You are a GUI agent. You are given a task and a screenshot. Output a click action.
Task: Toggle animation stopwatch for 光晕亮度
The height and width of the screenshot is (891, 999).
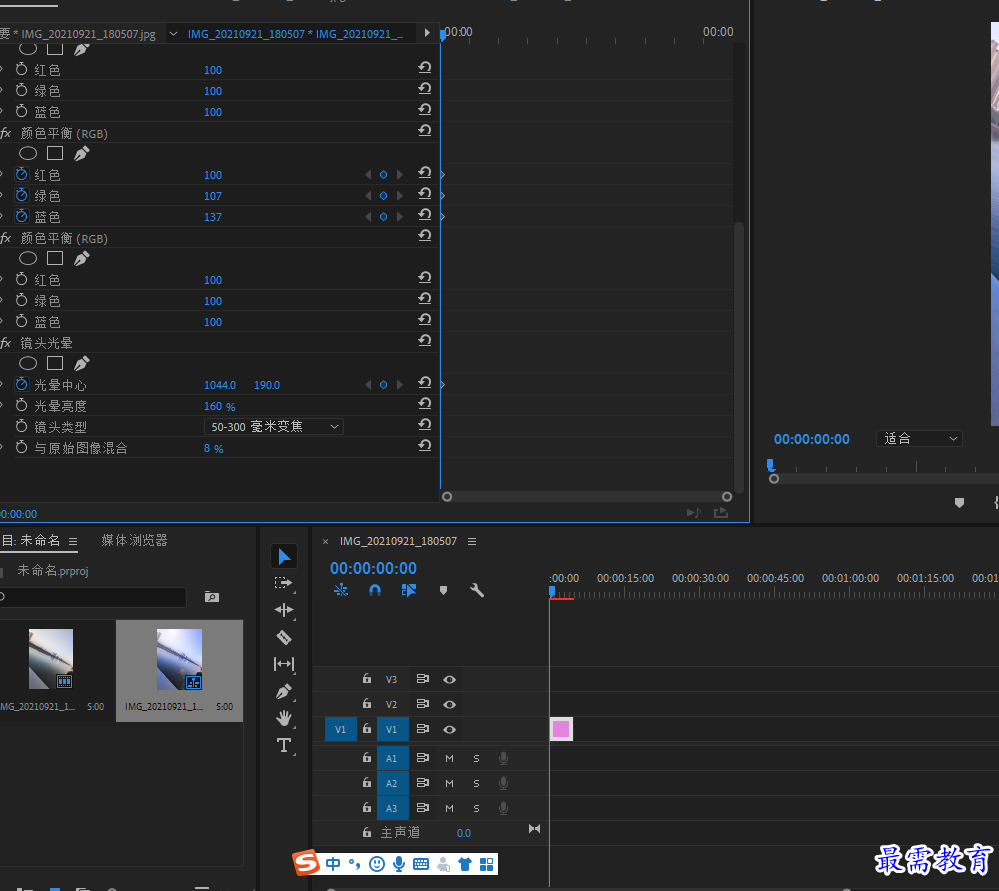point(22,405)
